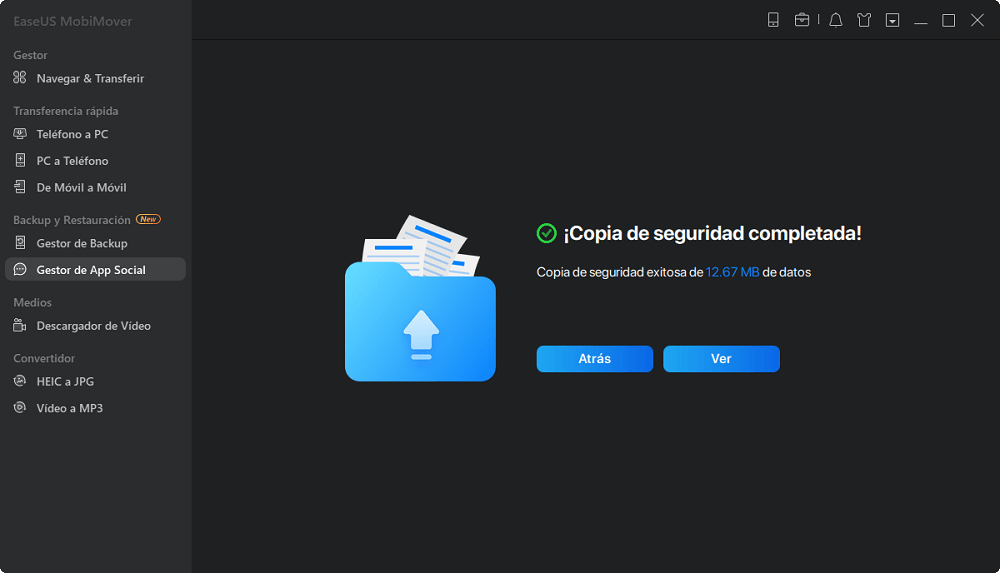Click the phone device icon in title bar
The height and width of the screenshot is (573, 1000).
pos(773,20)
